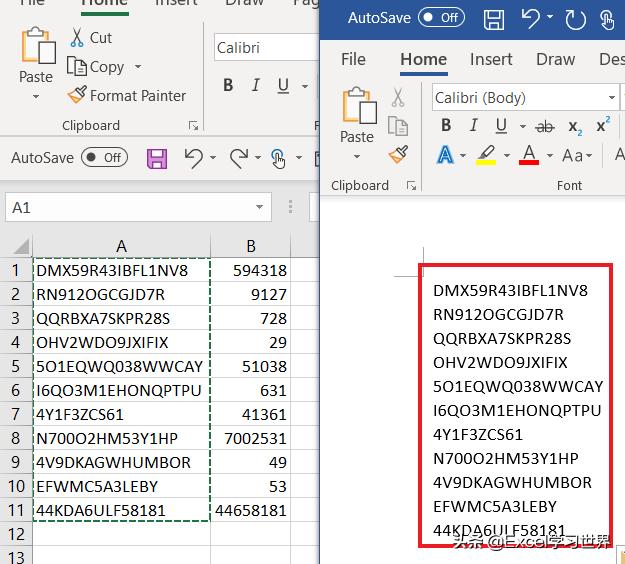Open the Calibri (Body) font dropdown in Word
Screen dimensions: 625x564
612,98
